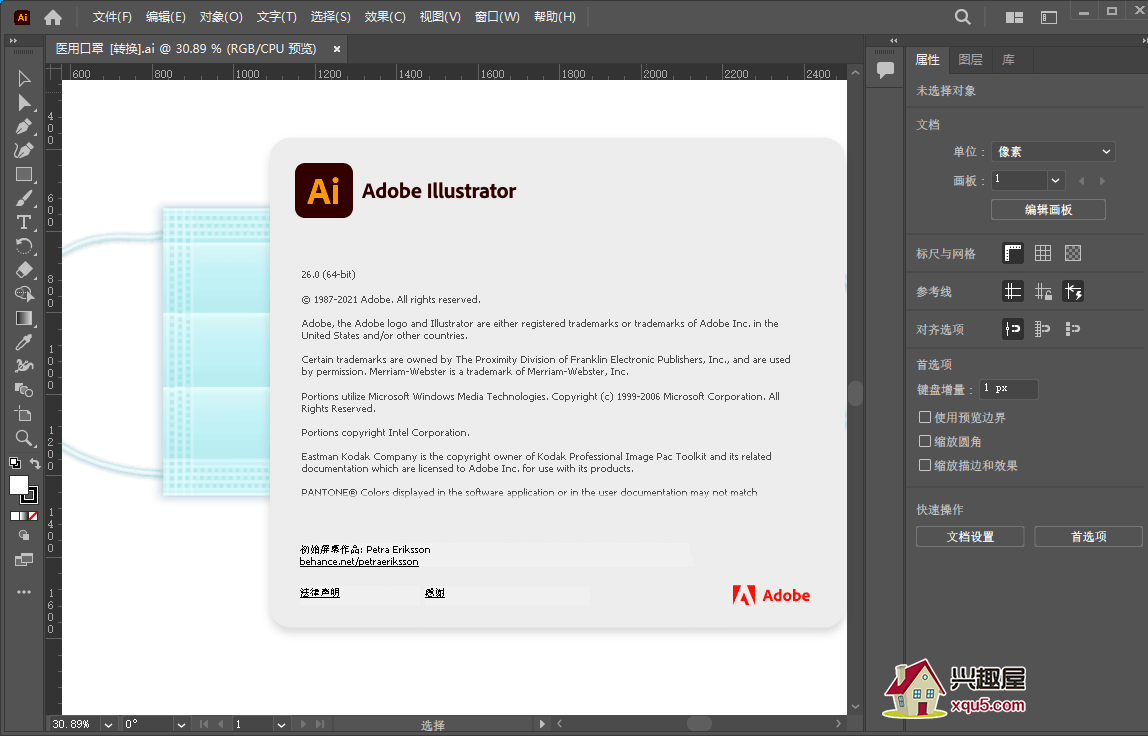Open the 效果(C) menu
Image resolution: width=1148 pixels, height=736 pixels.
coord(385,17)
